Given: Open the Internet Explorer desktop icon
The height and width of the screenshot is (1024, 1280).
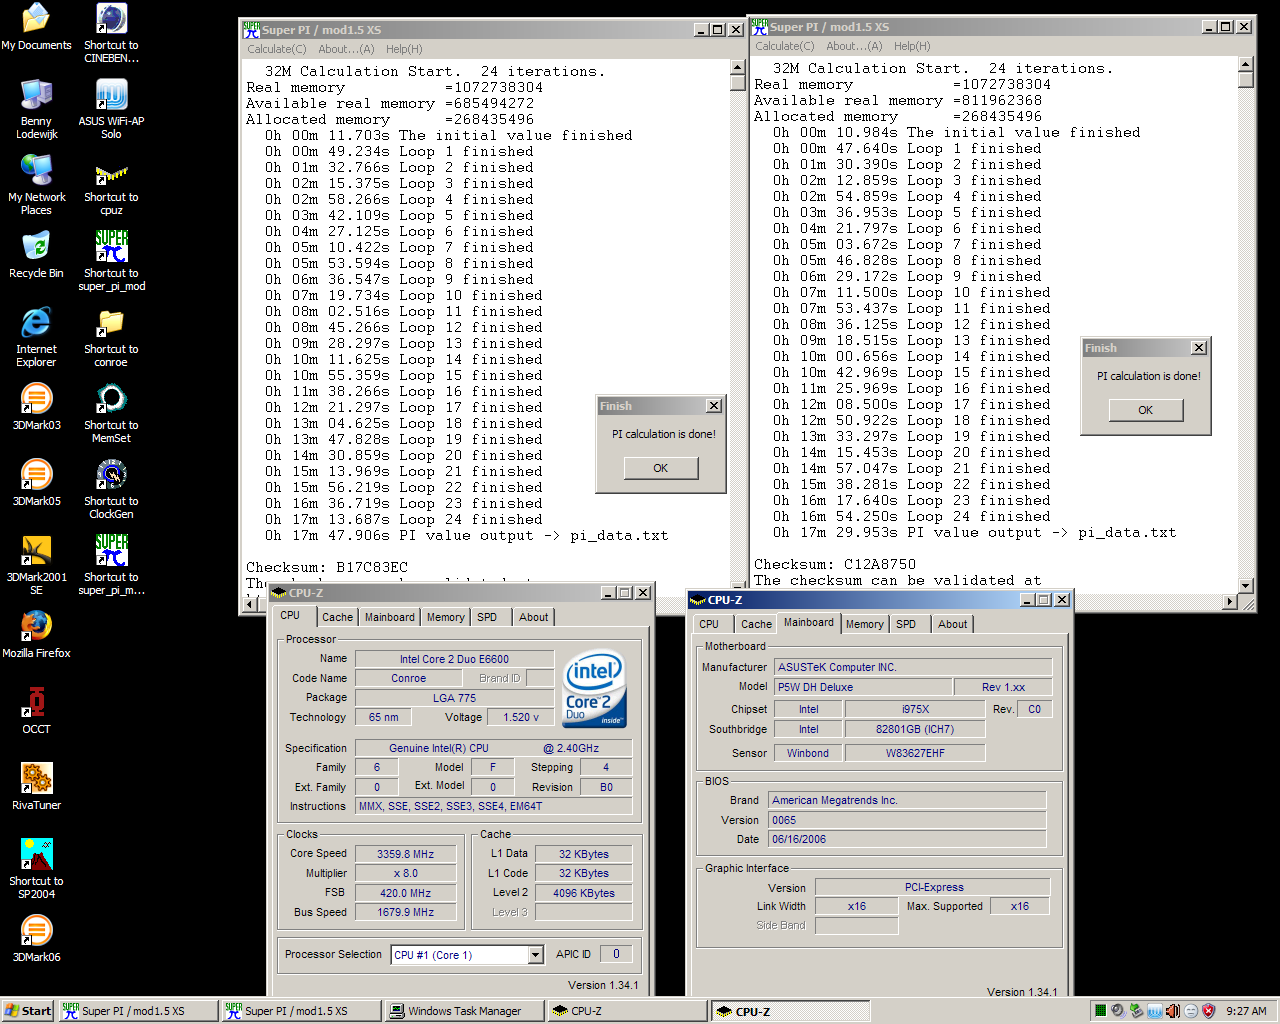Looking at the screenshot, I should (x=36, y=325).
